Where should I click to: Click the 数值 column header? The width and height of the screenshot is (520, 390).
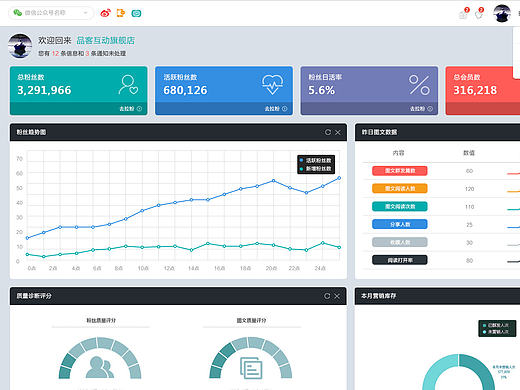pyautogui.click(x=469, y=153)
